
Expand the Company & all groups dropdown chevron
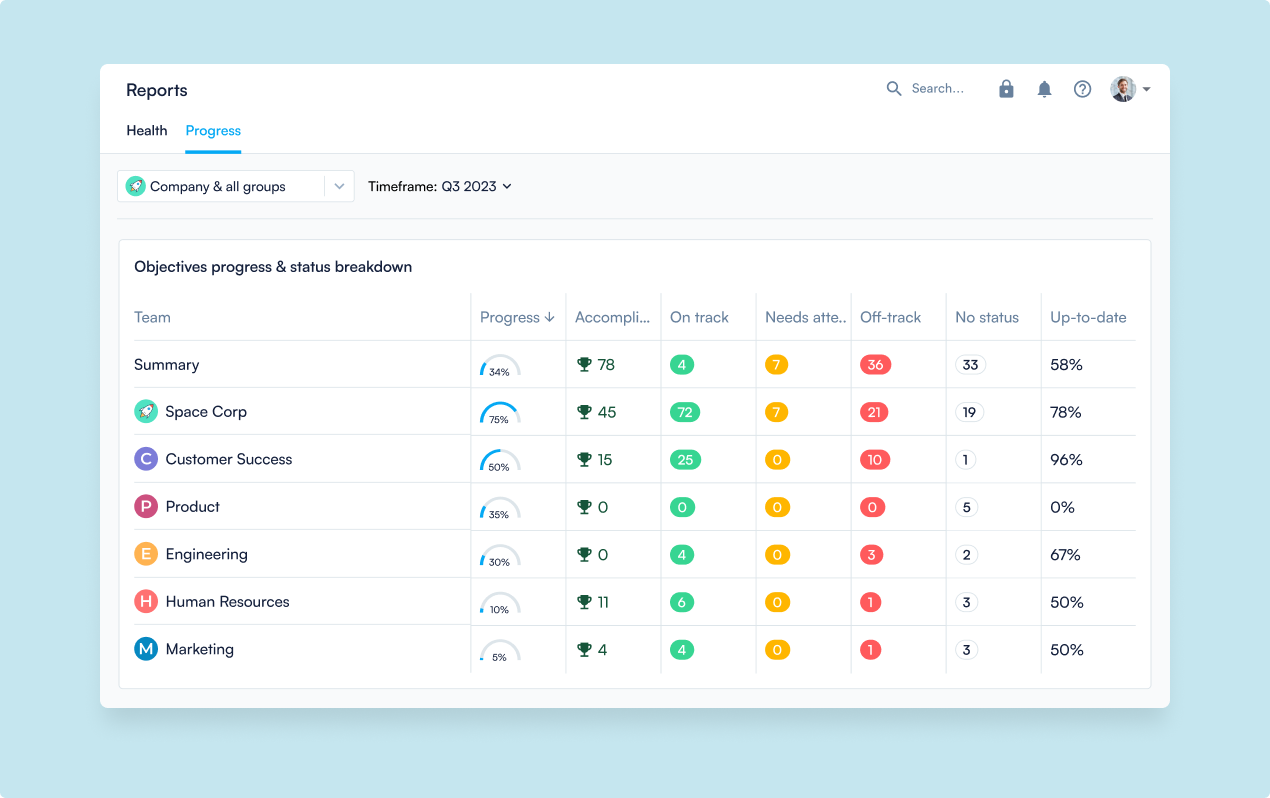tap(339, 186)
